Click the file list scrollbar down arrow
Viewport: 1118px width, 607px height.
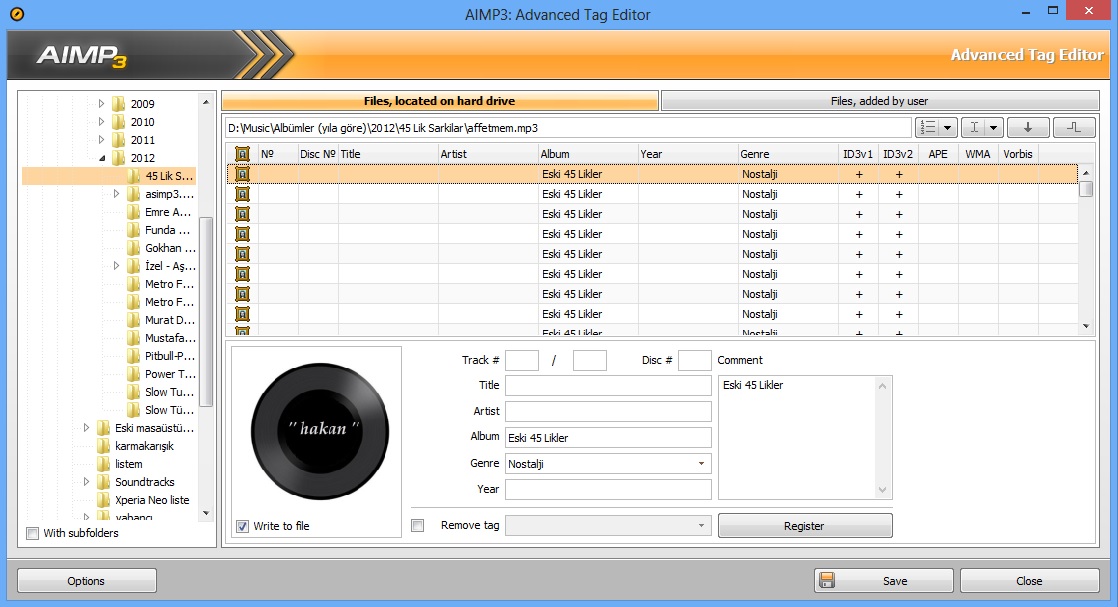coord(1086,327)
